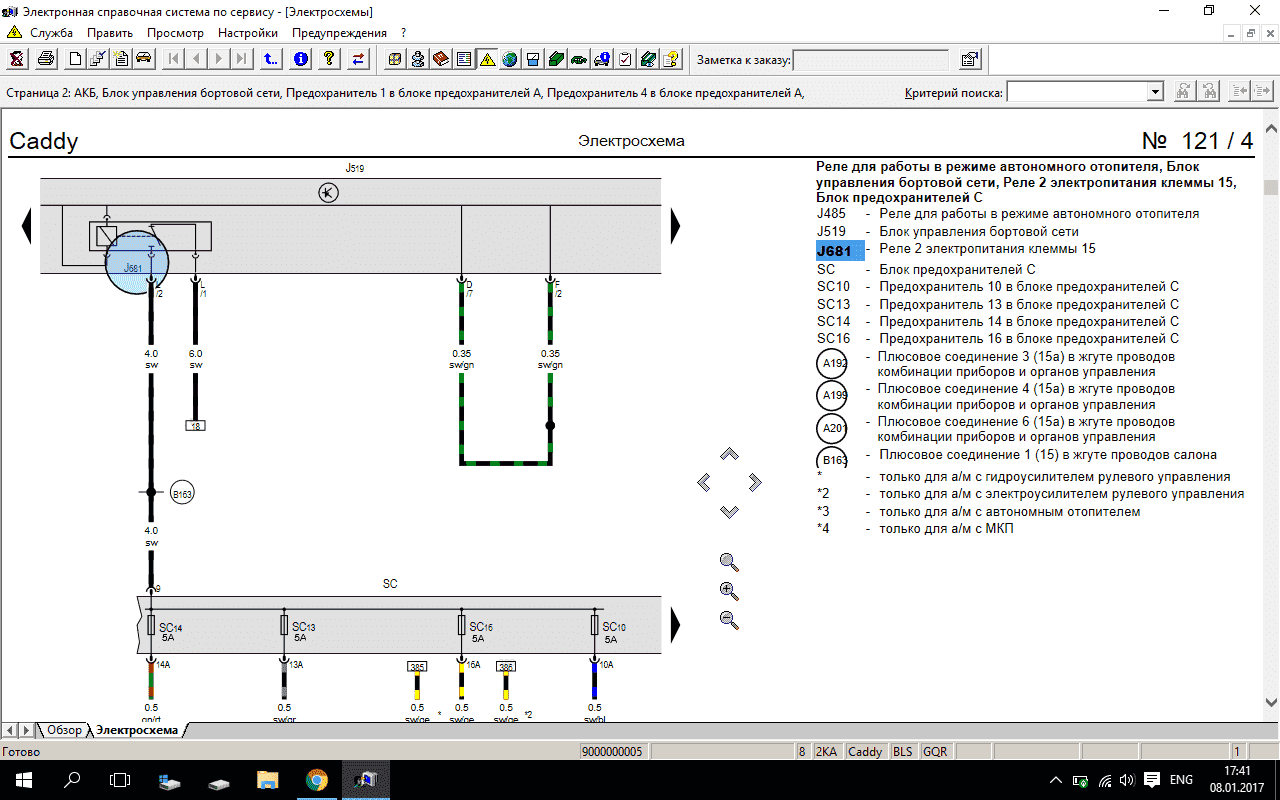Viewport: 1280px width, 800px height.
Task: Click the second binoculars search icon
Action: pos(1210,91)
